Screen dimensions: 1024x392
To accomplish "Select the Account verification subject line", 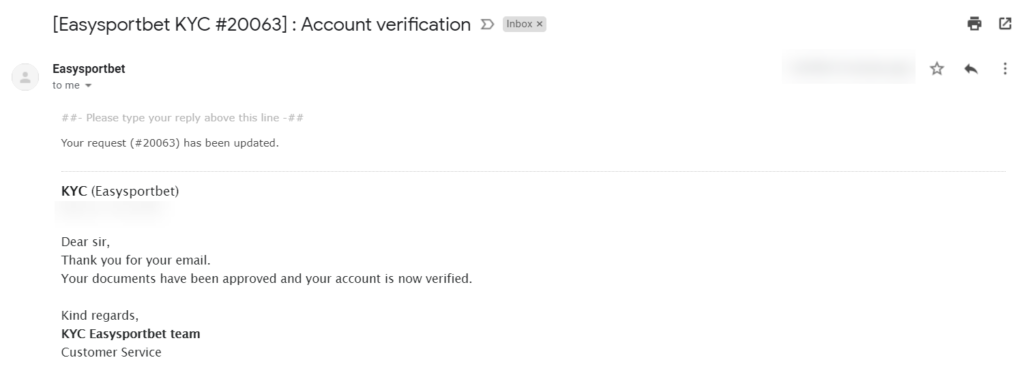I will tap(261, 25).
